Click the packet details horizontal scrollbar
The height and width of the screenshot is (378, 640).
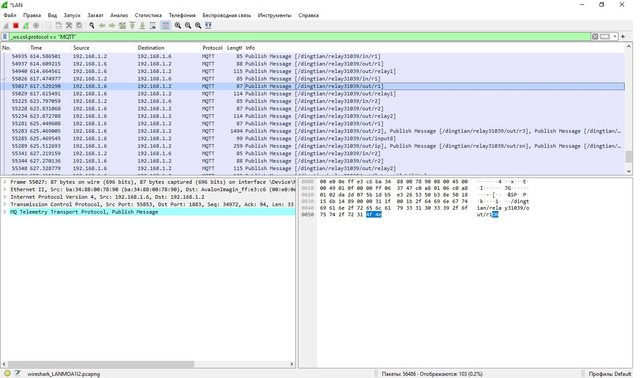click(101, 364)
